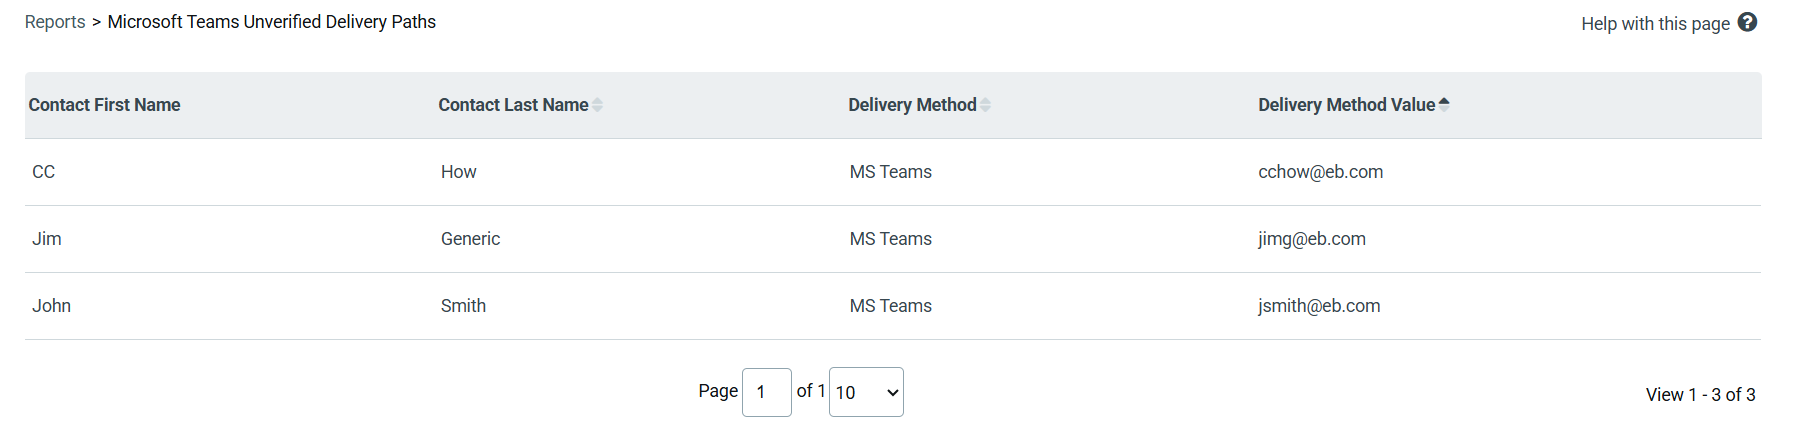Open Help with this page link
1802x428 pixels.
pyautogui.click(x=1655, y=23)
